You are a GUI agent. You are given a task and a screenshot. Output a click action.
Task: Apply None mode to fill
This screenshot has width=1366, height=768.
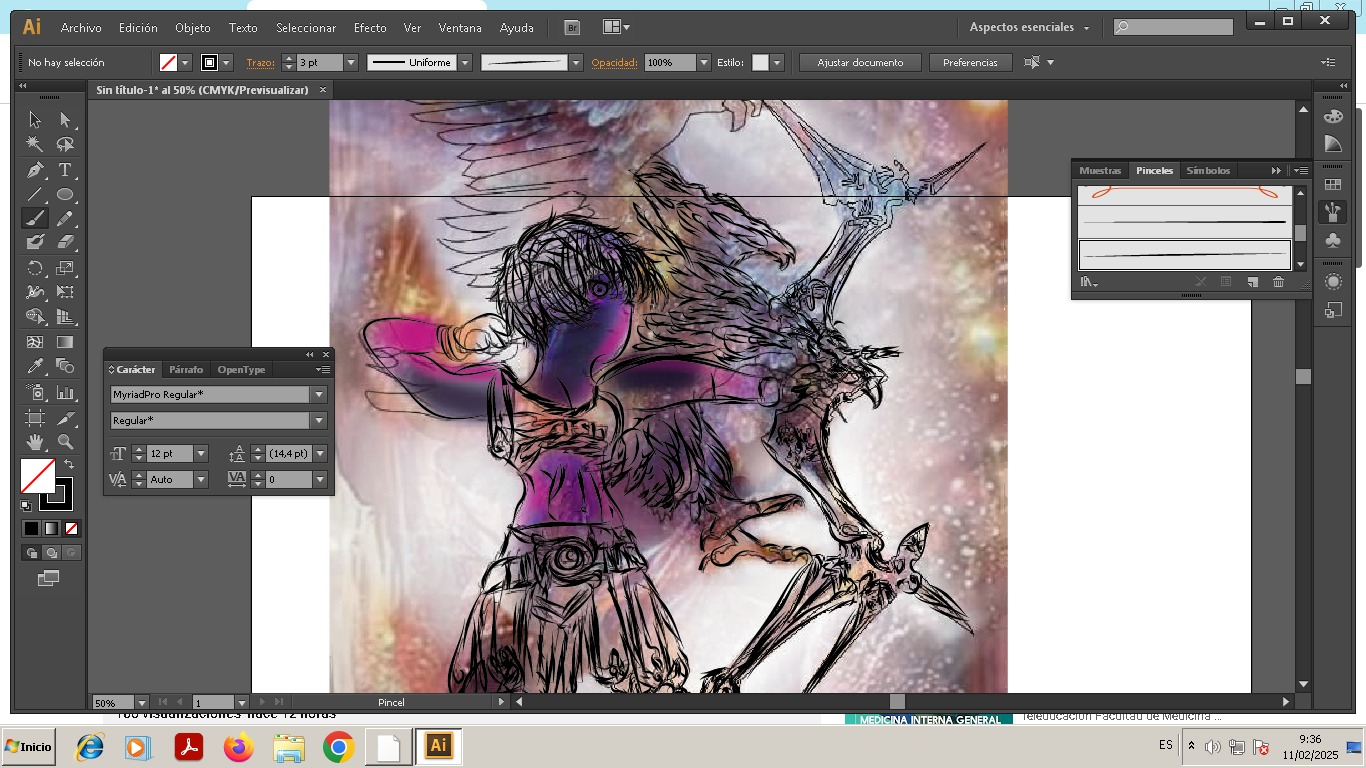tap(71, 528)
